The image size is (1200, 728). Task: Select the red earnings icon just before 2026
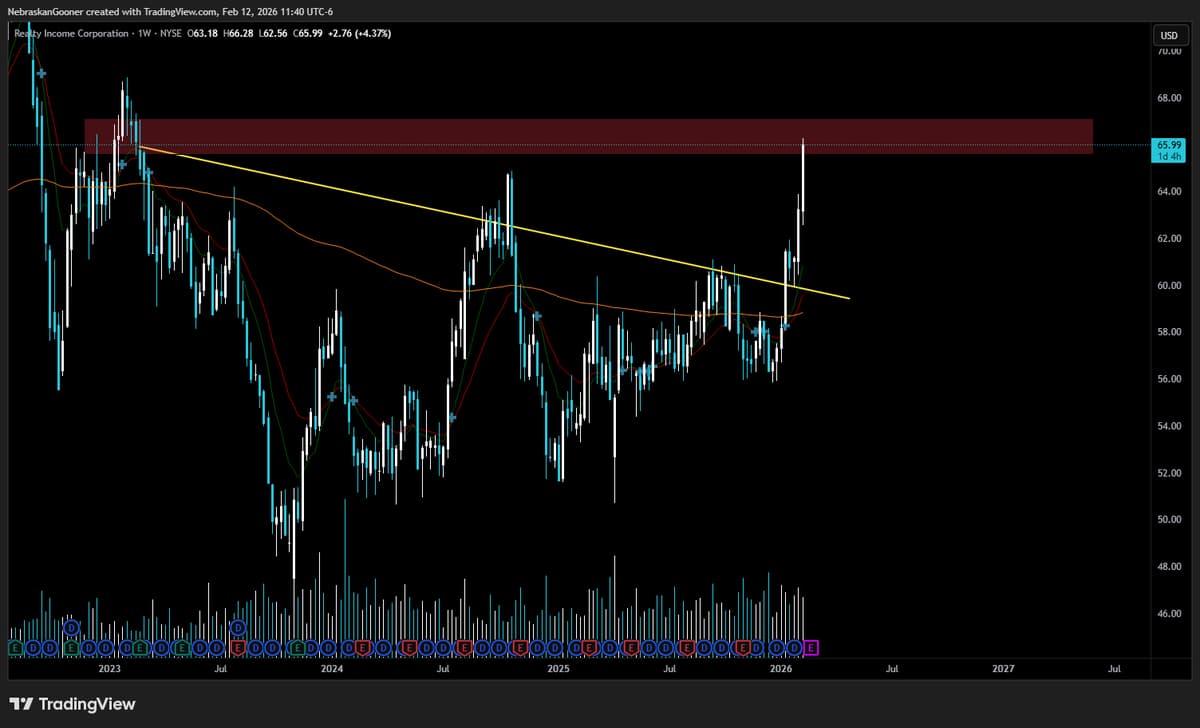(x=743, y=647)
